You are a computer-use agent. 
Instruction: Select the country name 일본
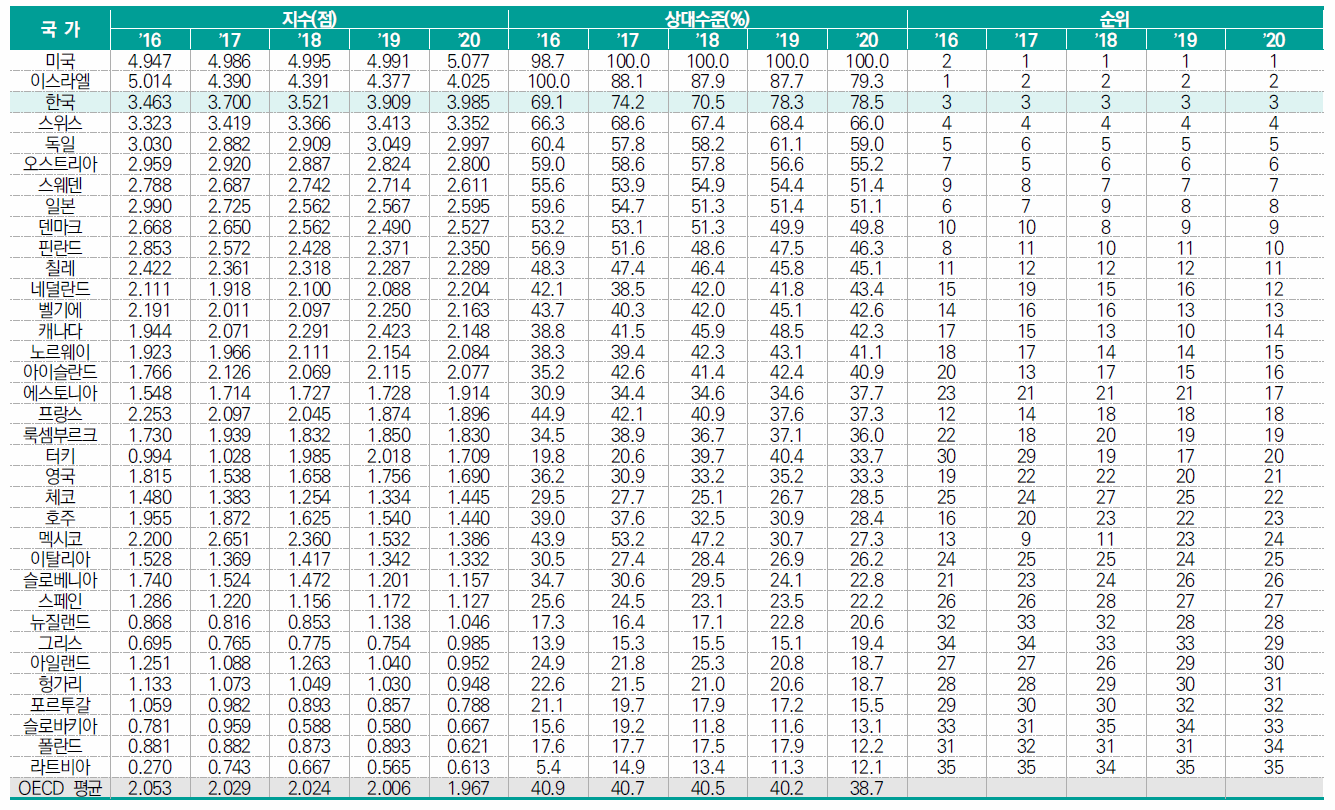(60, 206)
